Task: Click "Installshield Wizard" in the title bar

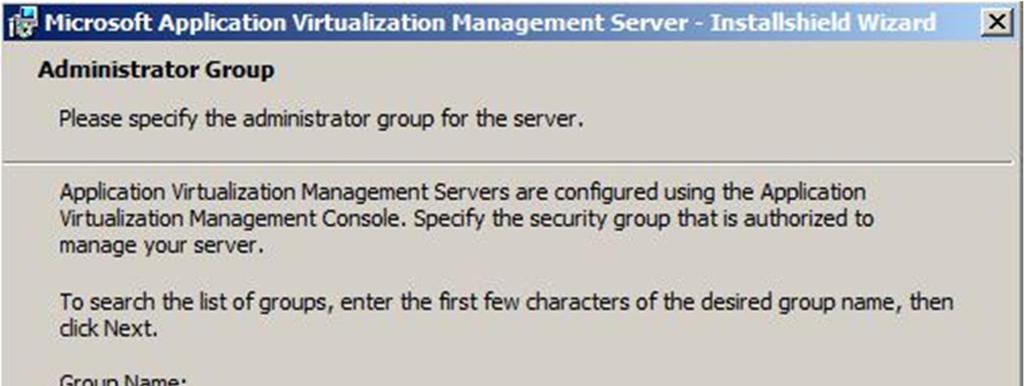Action: click(x=823, y=24)
